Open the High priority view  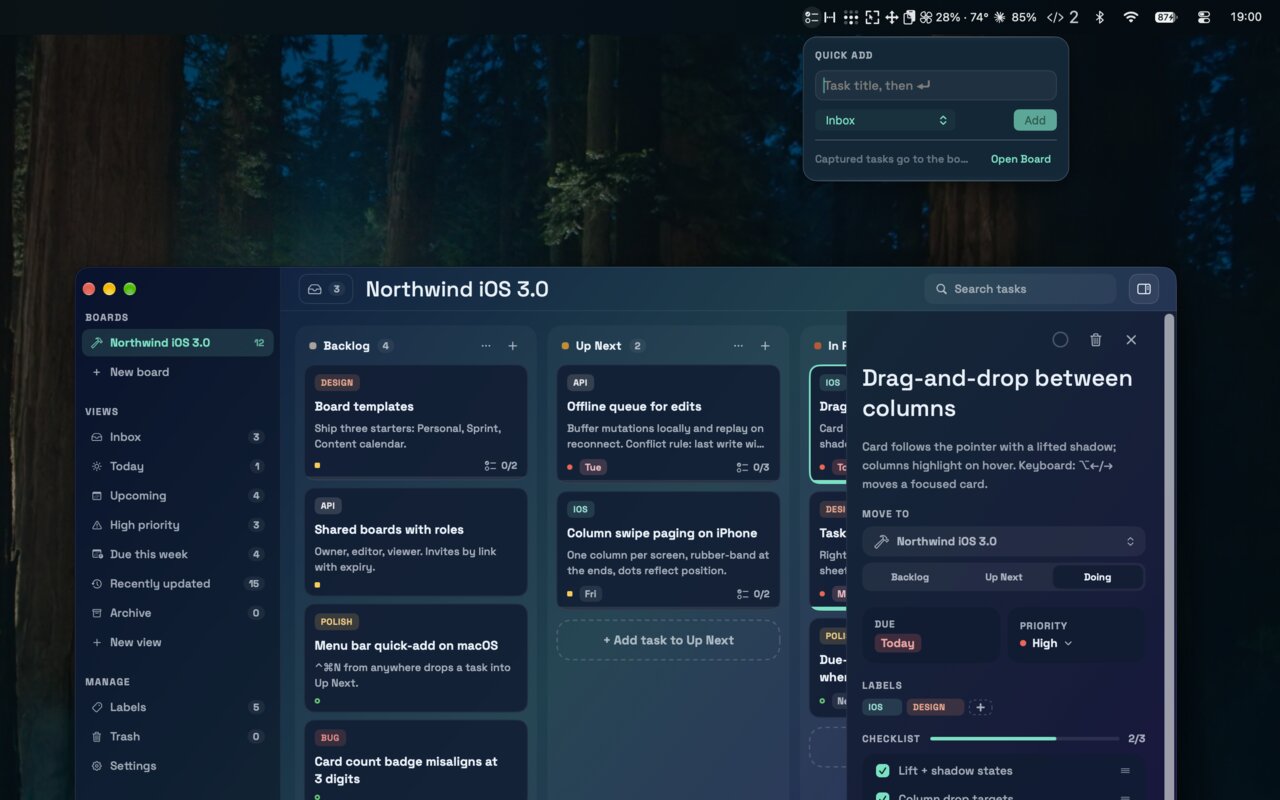[x=177, y=525]
